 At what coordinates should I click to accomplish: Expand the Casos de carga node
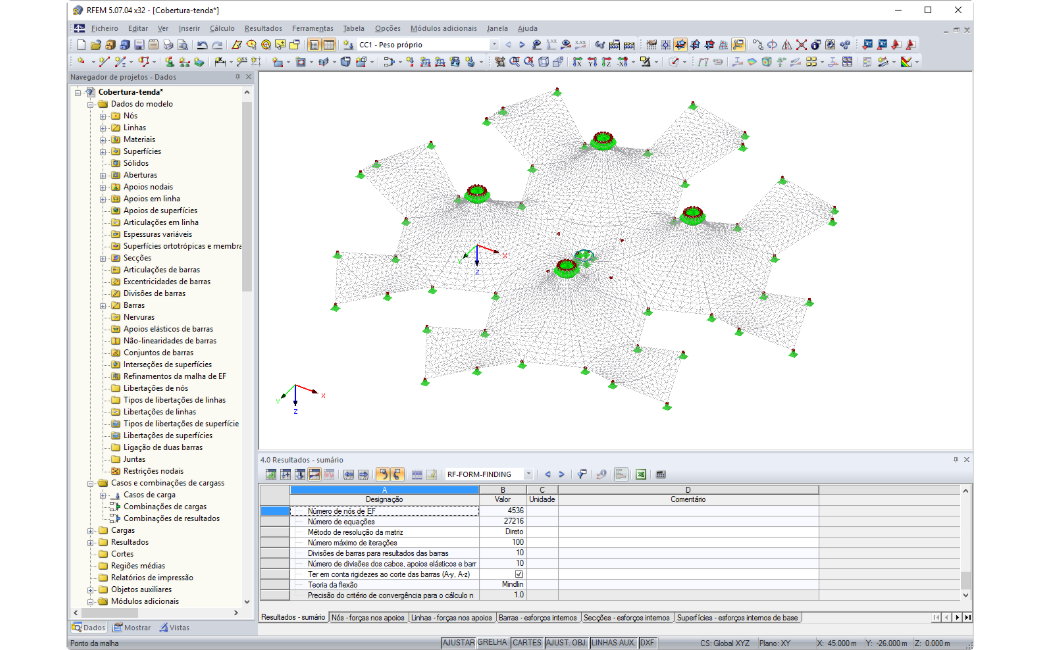[103, 495]
